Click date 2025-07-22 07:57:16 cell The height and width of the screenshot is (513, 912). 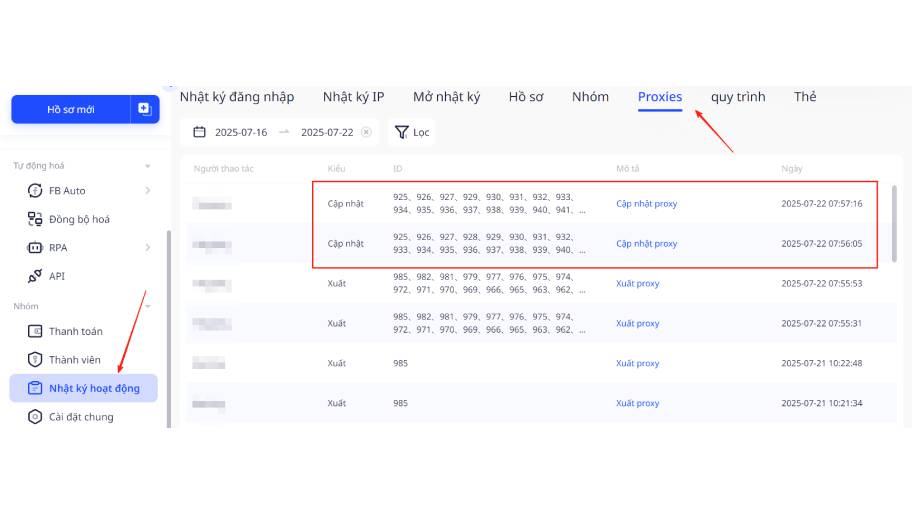(x=822, y=204)
